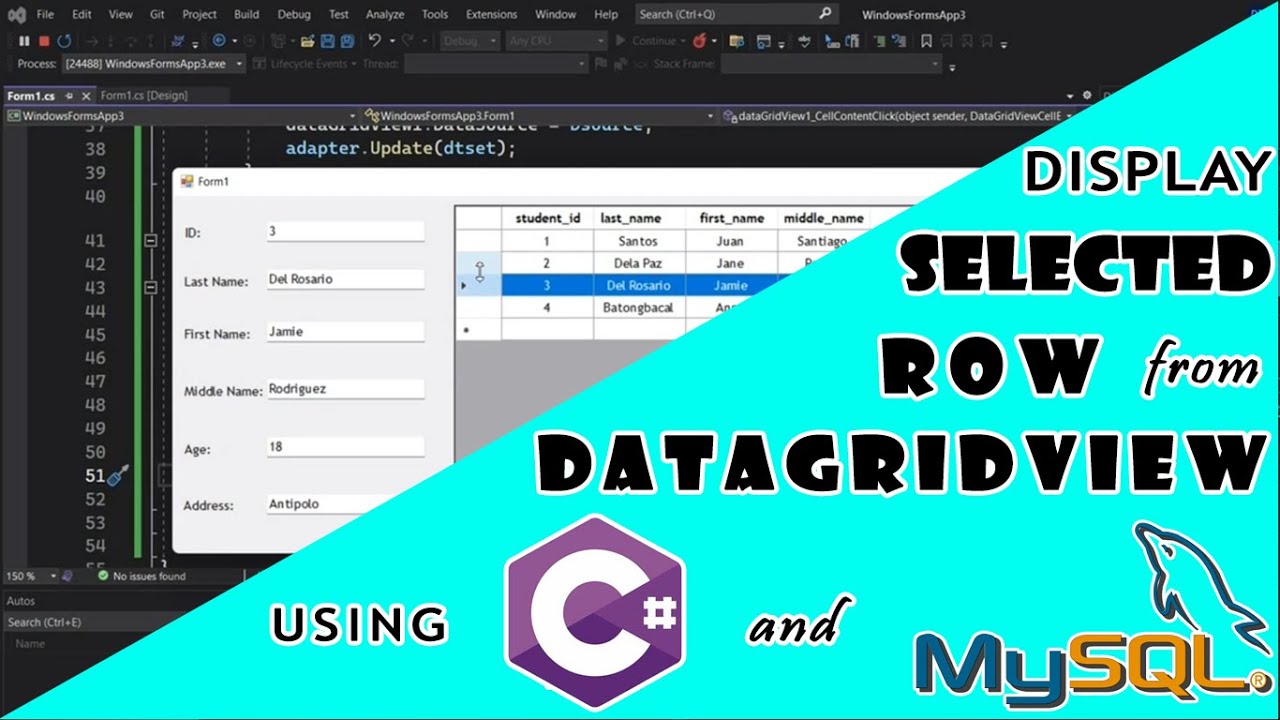The width and height of the screenshot is (1280, 720).
Task: Click the last_name column header
Action: click(x=639, y=218)
